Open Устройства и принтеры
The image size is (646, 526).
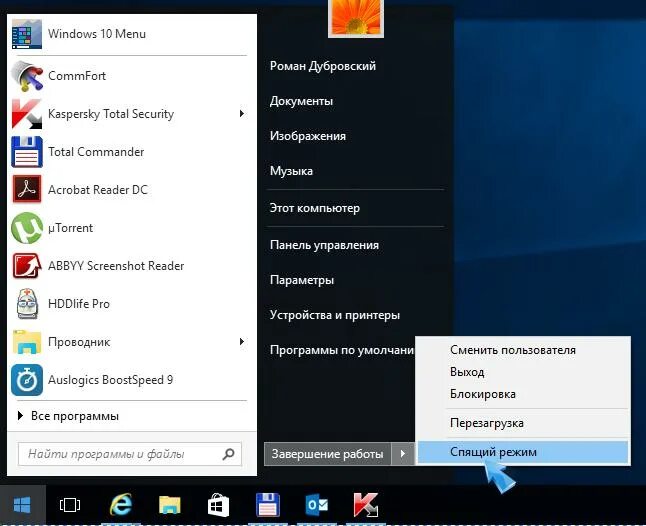(x=335, y=315)
